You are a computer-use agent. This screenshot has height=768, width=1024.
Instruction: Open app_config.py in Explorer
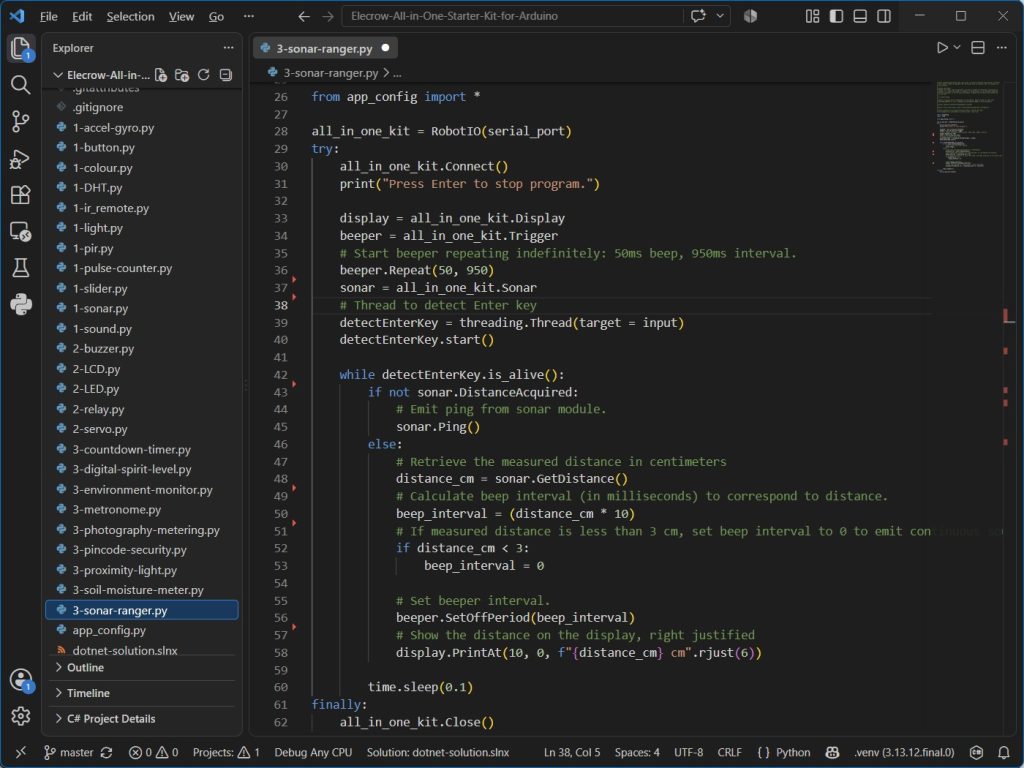coord(142,630)
